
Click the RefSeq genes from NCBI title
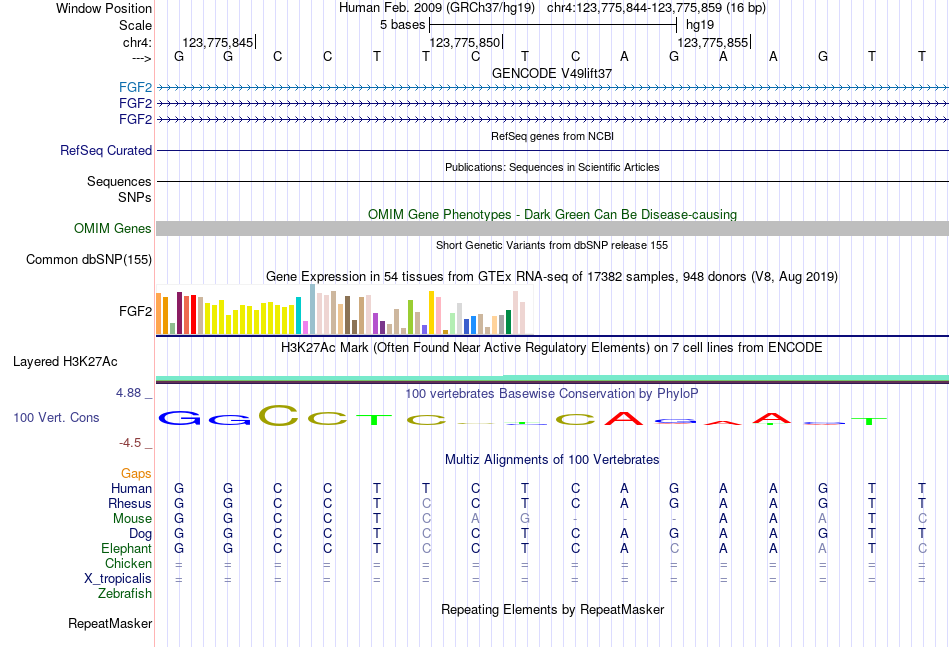pos(552,136)
